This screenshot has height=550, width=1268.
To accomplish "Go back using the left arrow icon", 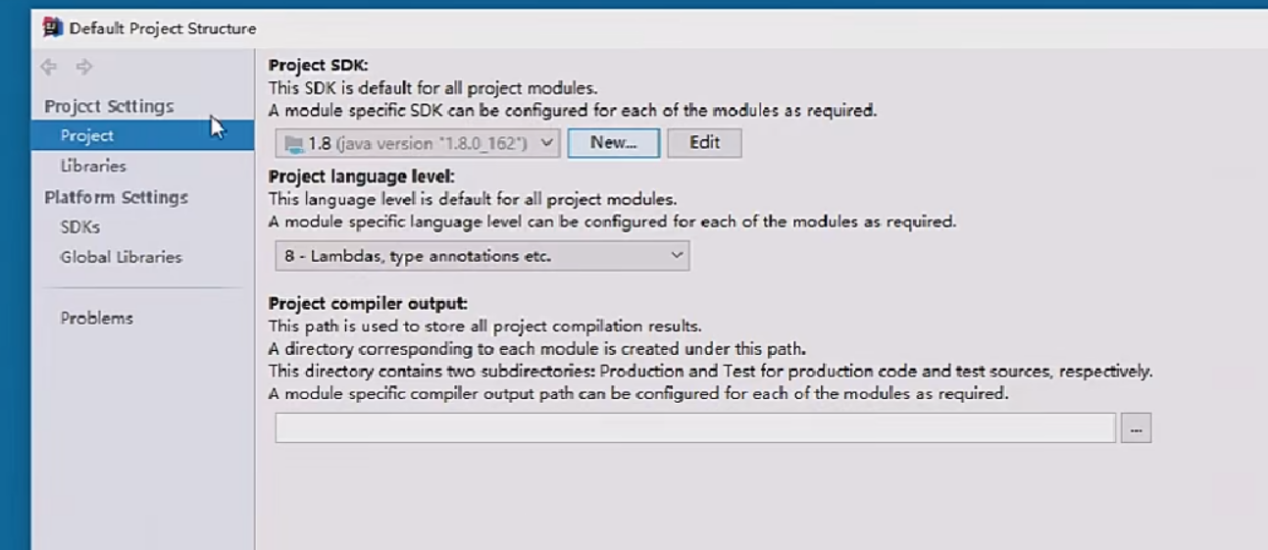I will point(49,67).
